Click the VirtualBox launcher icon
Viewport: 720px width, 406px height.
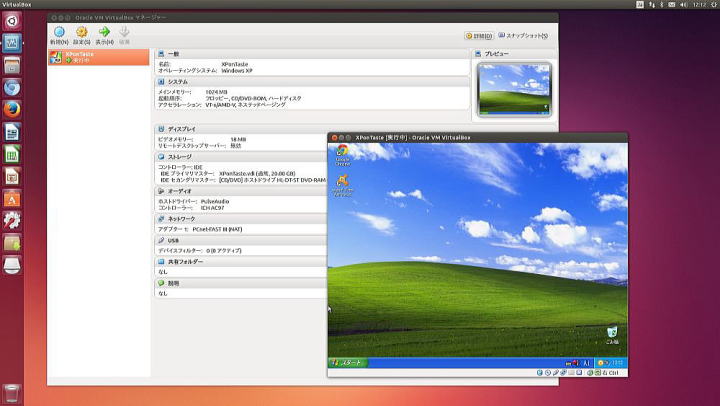point(12,43)
